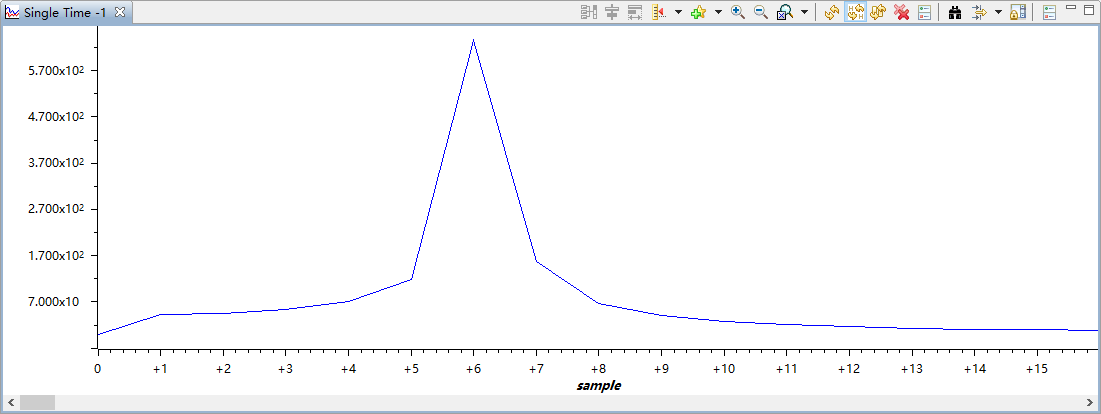Viewport: 1101px width, 414px height.
Task: Click the Zoom Out magnifier icon
Action: pos(760,12)
